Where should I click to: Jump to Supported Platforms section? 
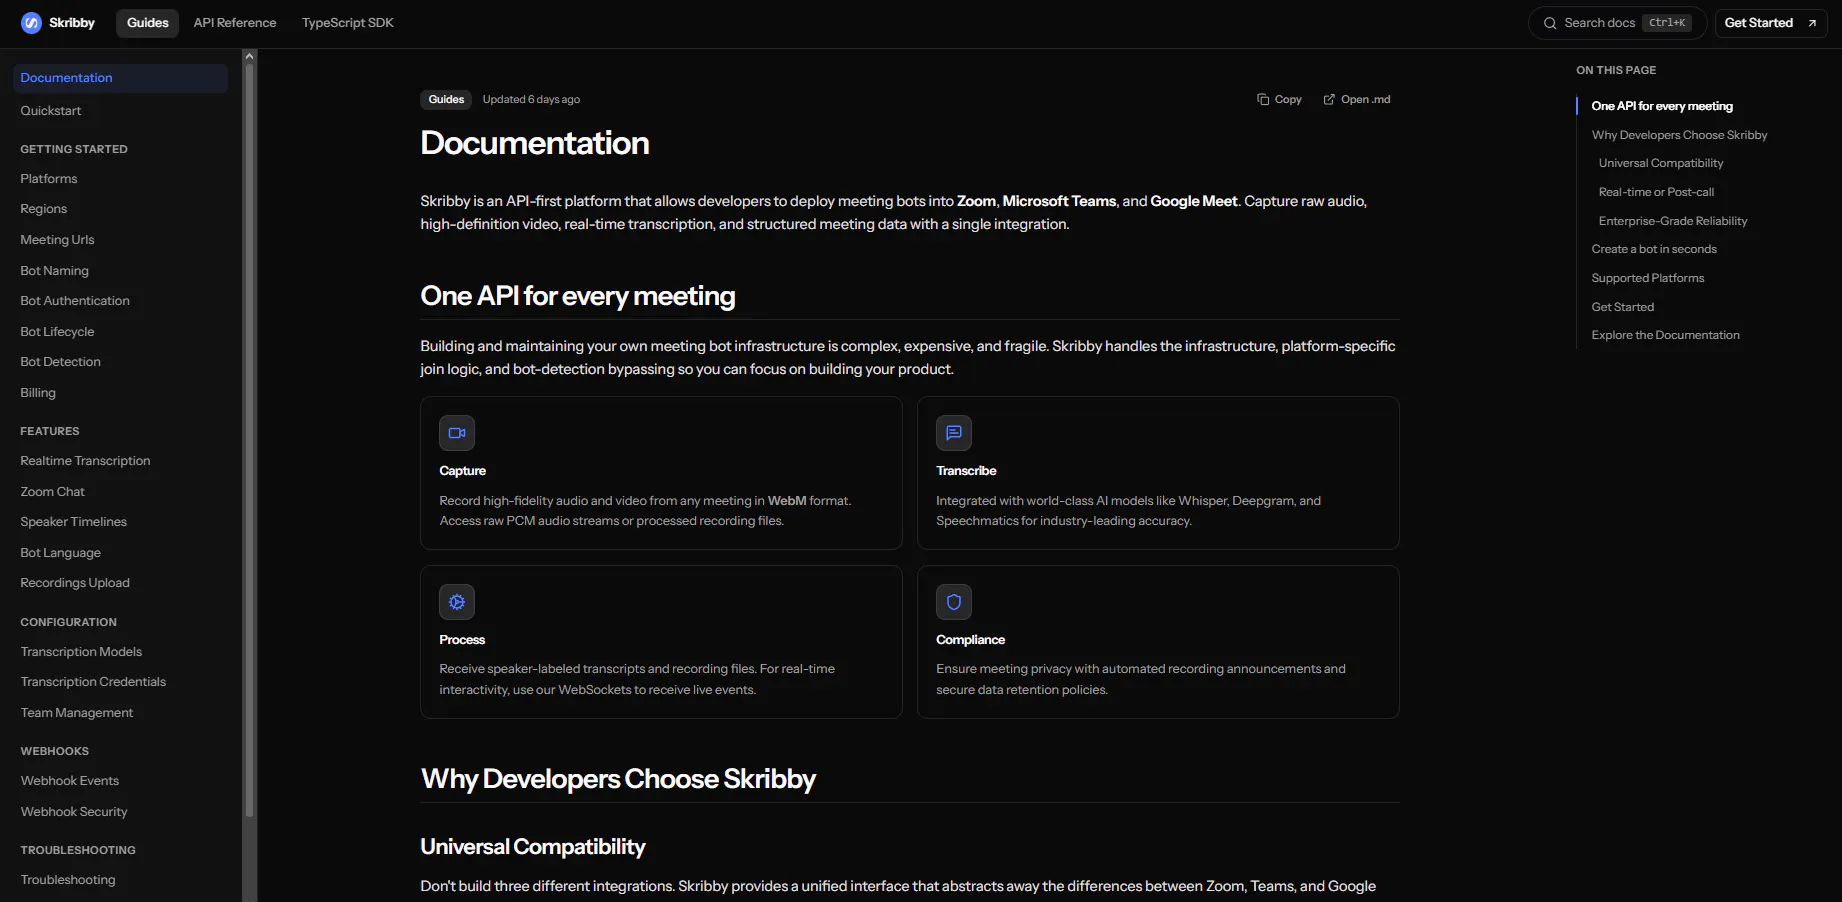pyautogui.click(x=1648, y=278)
